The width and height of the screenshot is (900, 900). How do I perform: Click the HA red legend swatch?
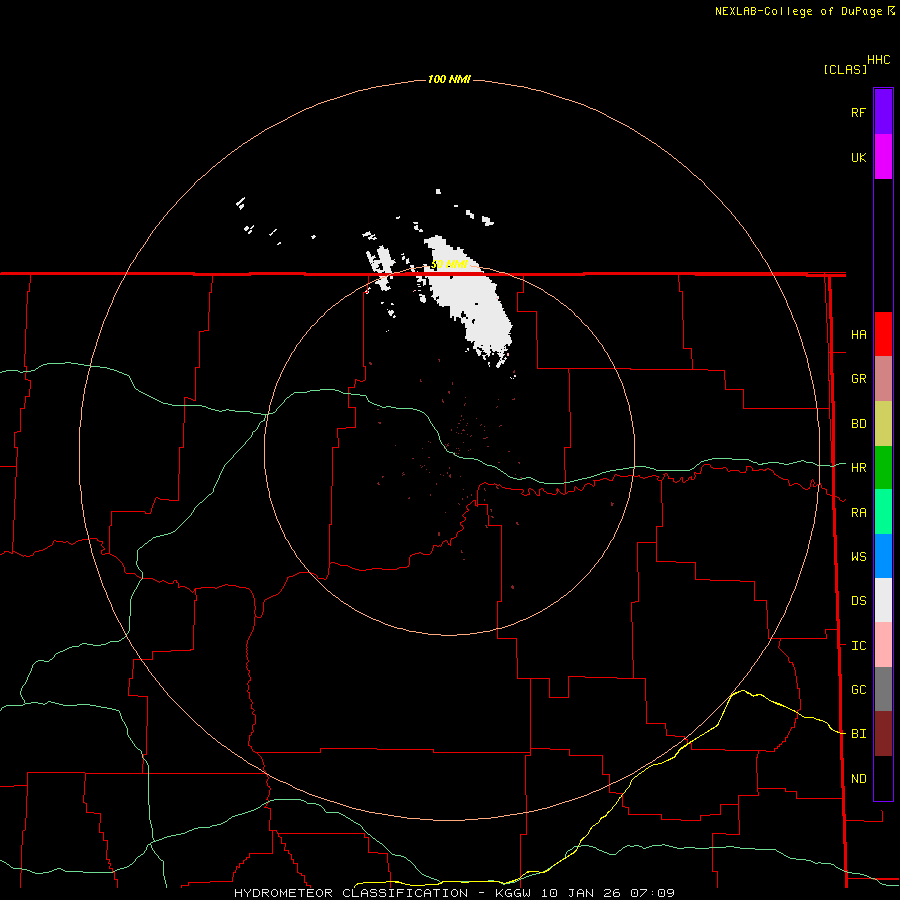(883, 334)
